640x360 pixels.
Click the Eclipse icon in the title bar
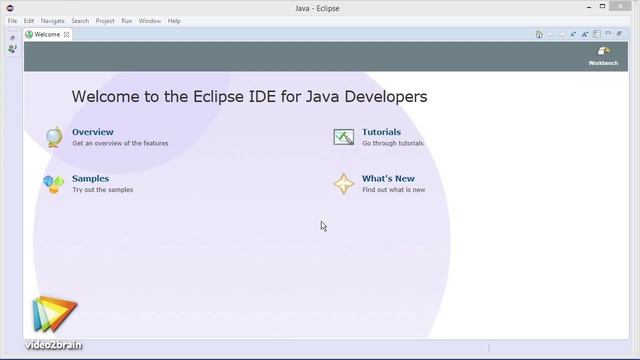click(x=10, y=8)
